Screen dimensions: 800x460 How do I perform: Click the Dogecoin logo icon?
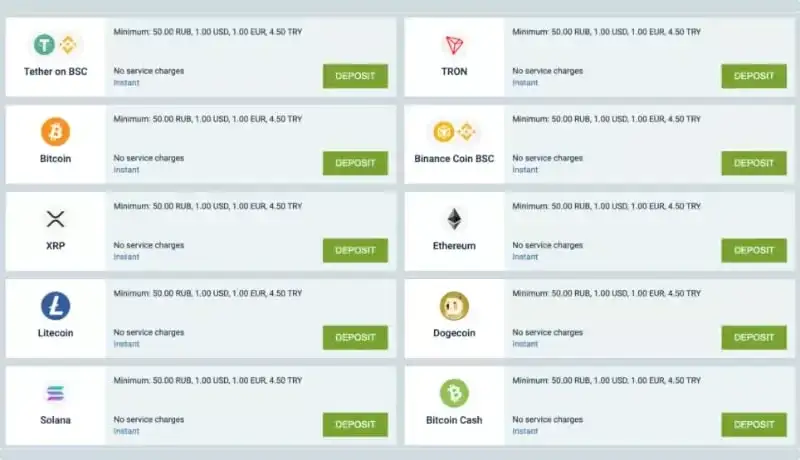click(454, 306)
